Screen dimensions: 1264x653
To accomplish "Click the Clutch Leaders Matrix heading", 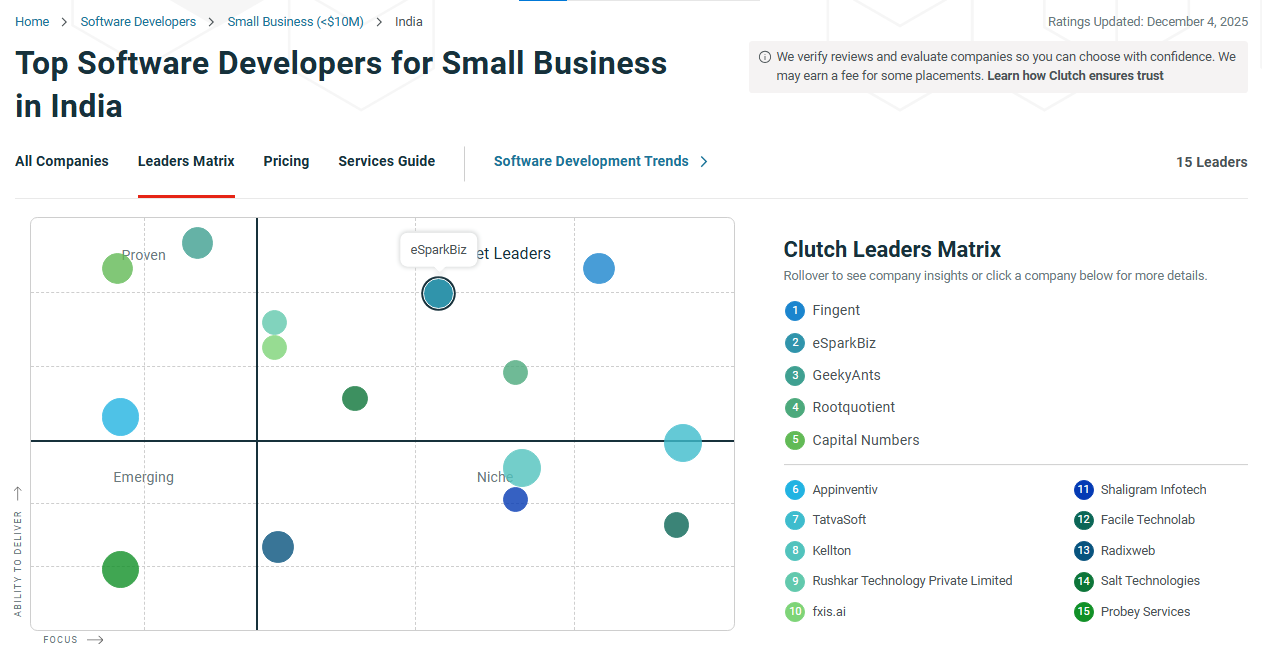I will click(x=892, y=249).
